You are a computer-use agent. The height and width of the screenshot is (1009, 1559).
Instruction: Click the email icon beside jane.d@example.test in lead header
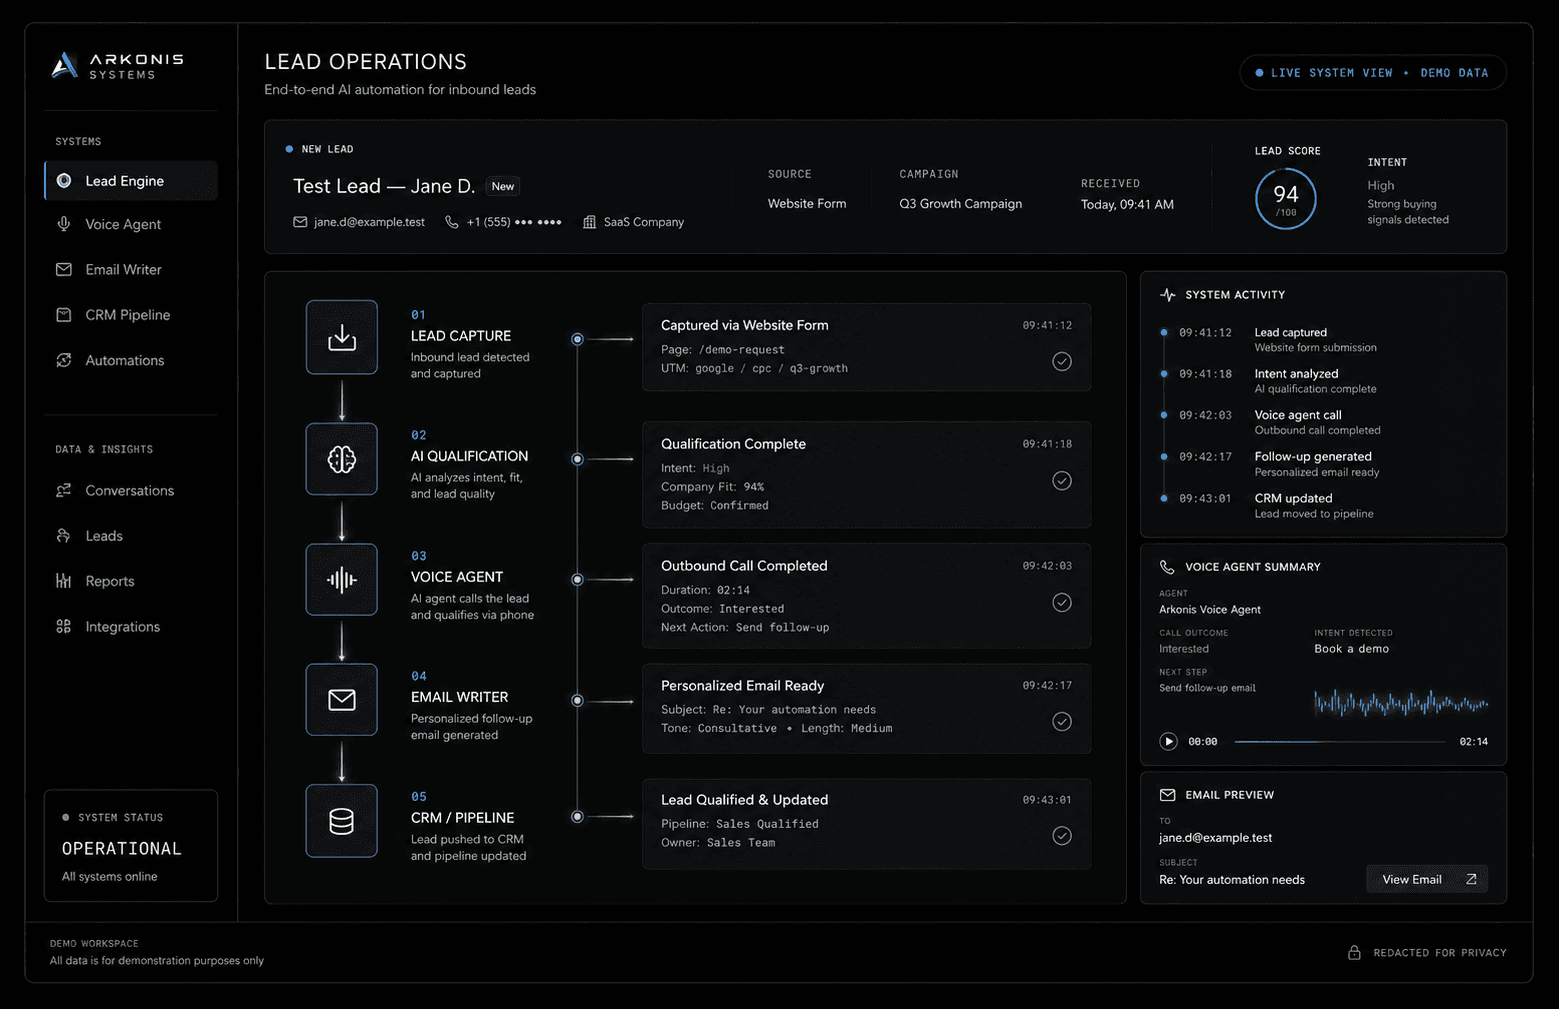pyautogui.click(x=300, y=222)
